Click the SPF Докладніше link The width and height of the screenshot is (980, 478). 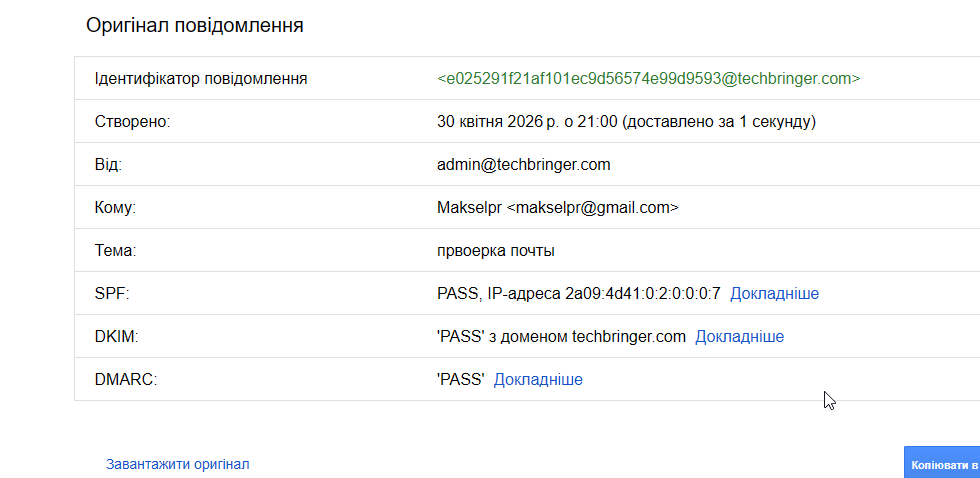tap(774, 293)
